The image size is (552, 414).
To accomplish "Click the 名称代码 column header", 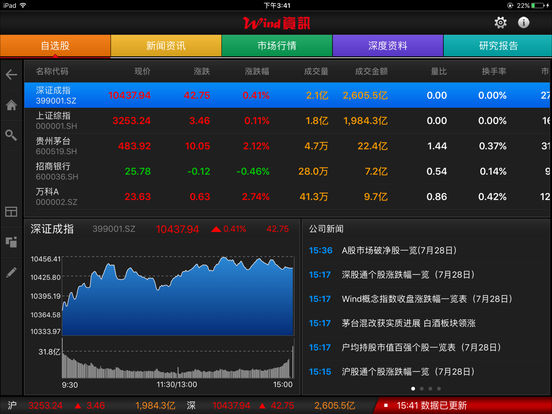I will click(x=52, y=71).
